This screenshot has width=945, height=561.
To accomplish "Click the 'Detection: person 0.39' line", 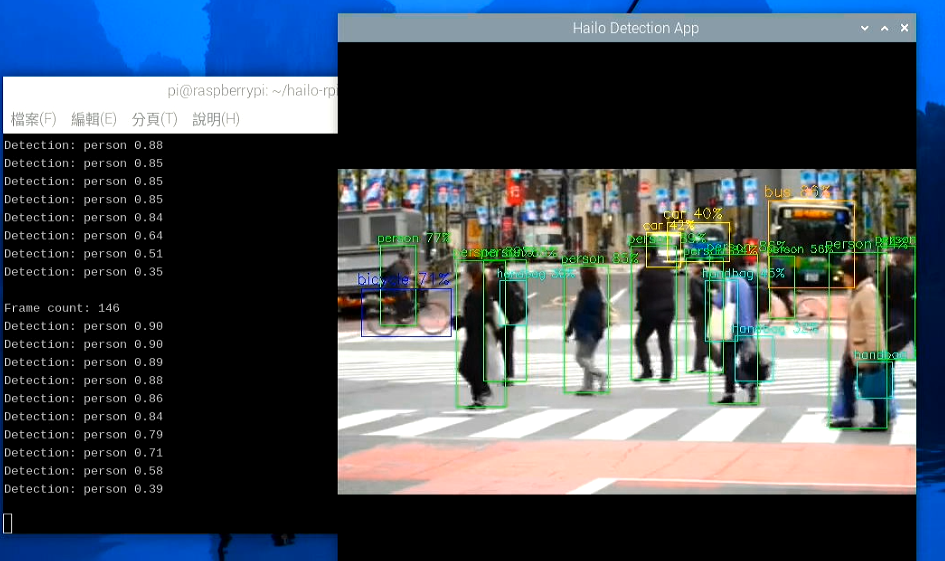I will coord(84,489).
